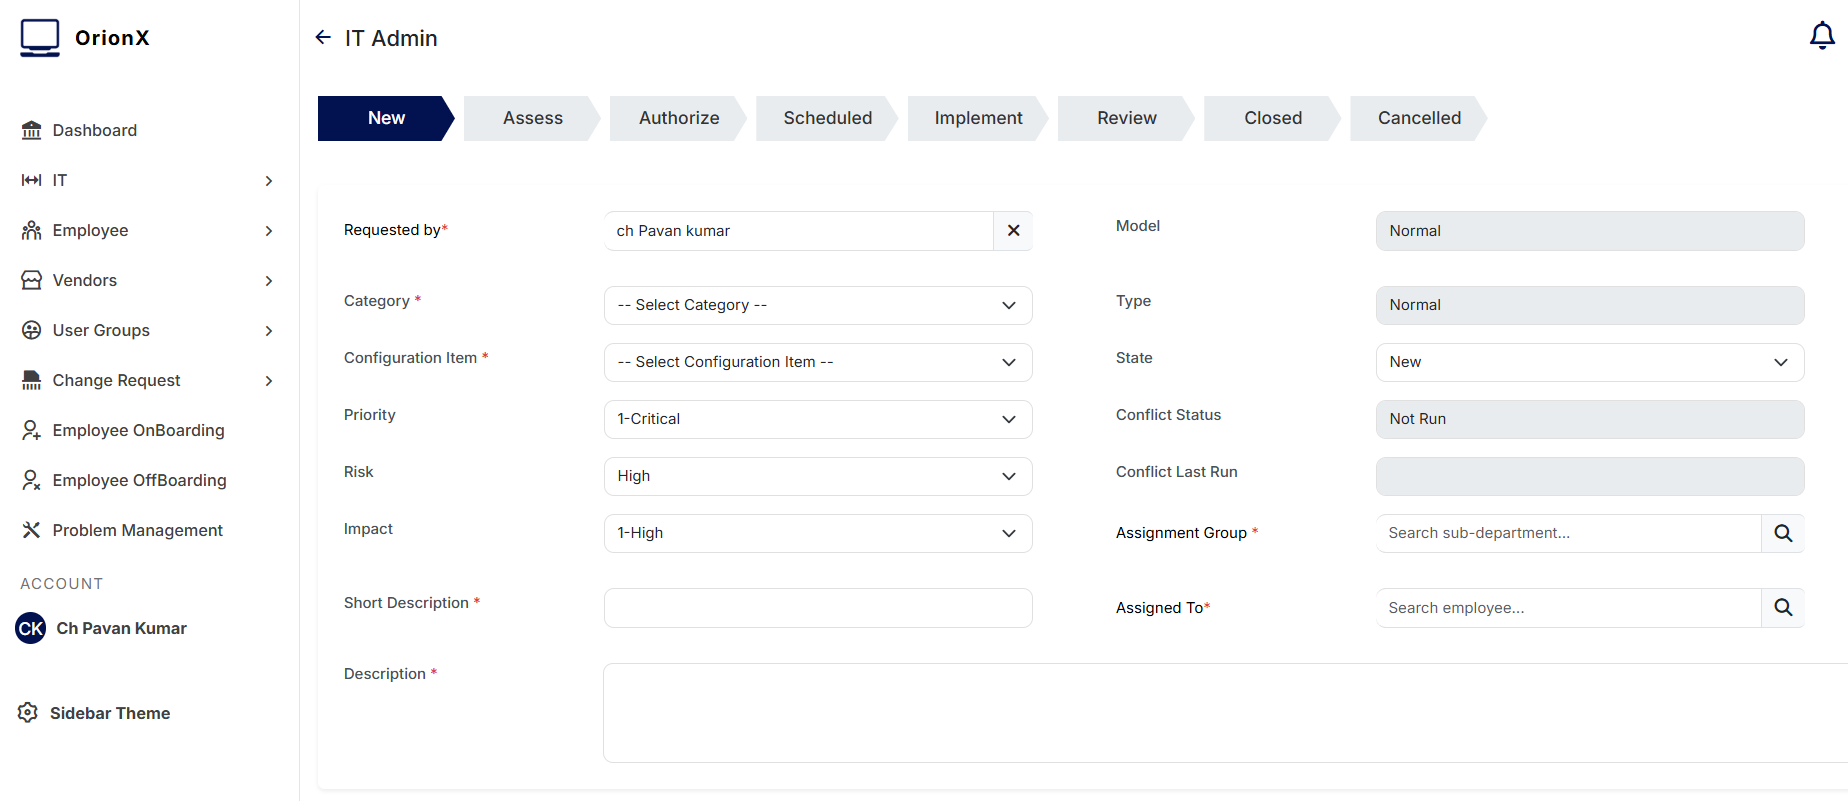Clear the Requested by field with X
This screenshot has height=801, width=1848.
(x=1013, y=231)
